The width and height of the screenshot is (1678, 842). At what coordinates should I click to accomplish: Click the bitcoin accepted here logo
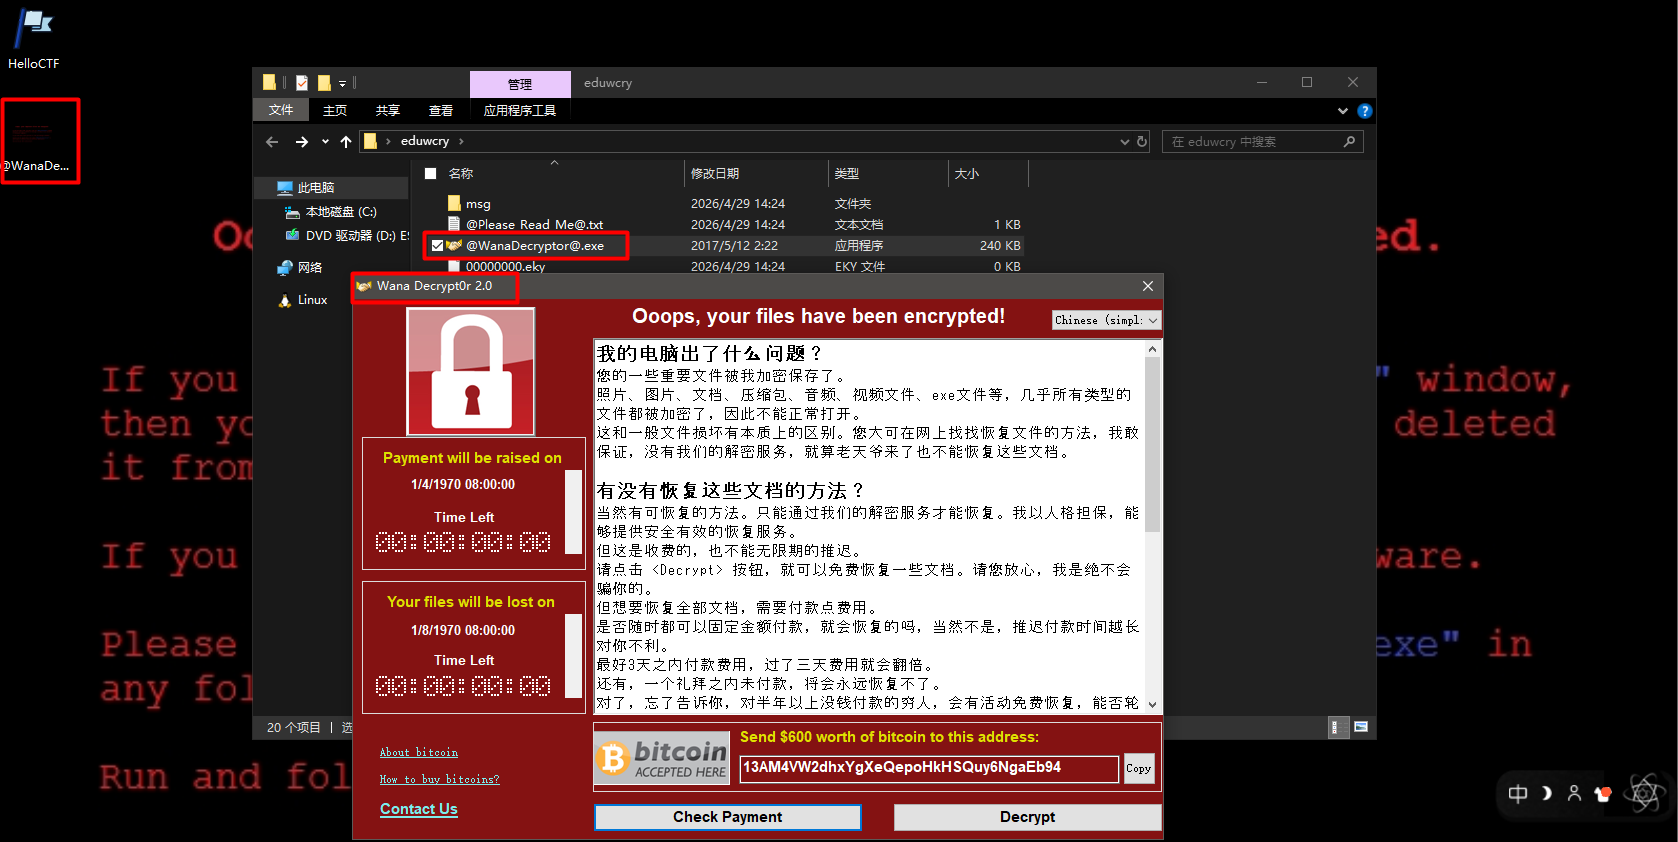(662, 759)
